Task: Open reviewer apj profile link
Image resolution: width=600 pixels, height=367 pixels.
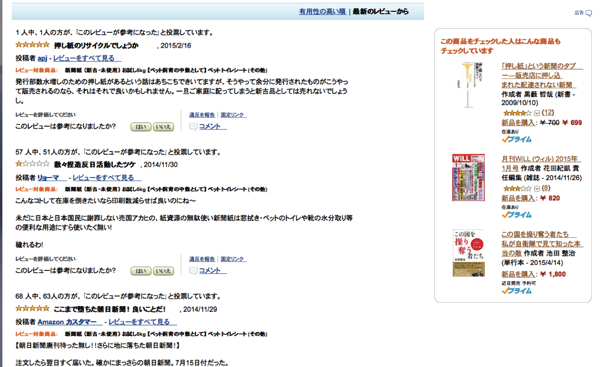Action: (x=42, y=58)
